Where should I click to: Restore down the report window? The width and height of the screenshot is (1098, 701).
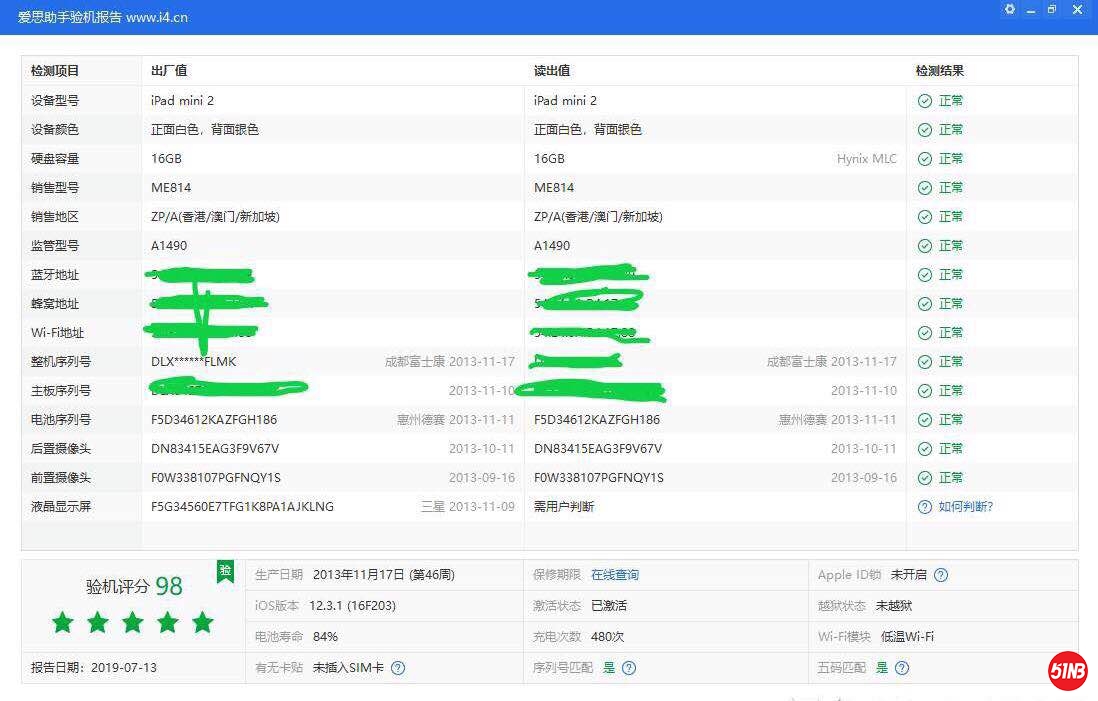(1052, 10)
